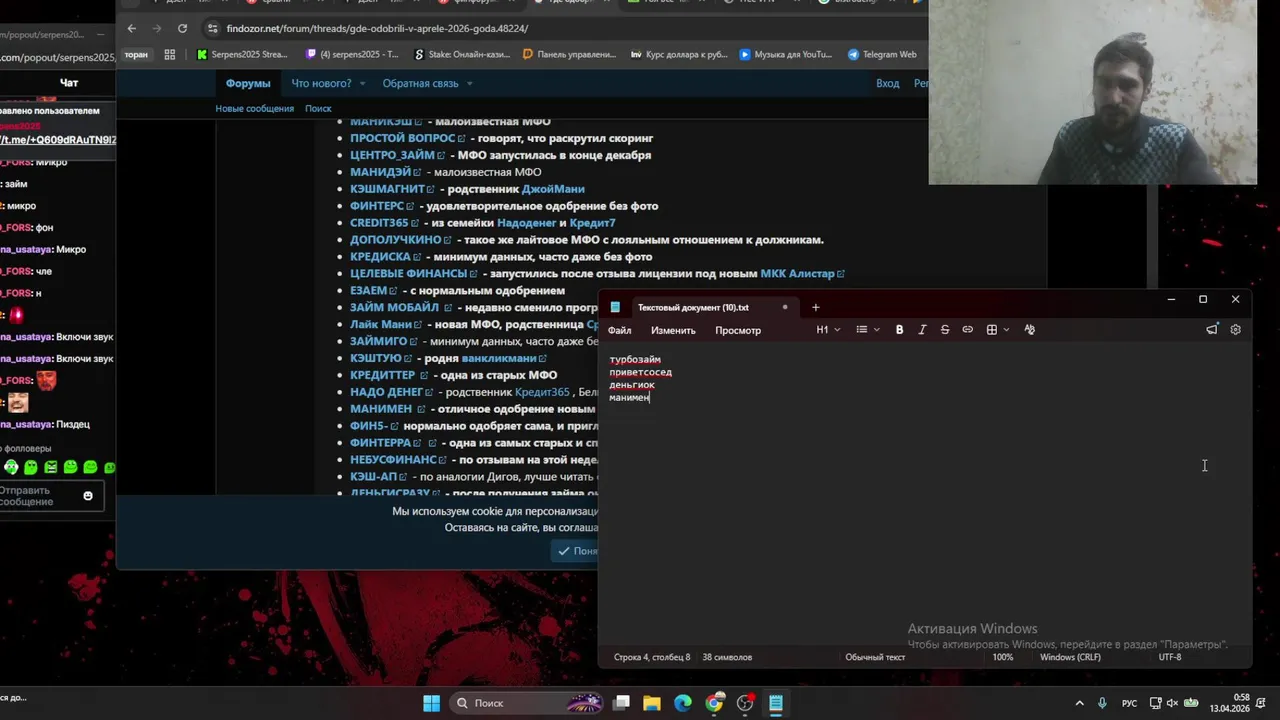The image size is (1280, 720).
Task: Clear formatting icon in Notepad toolbar
Action: tap(1029, 329)
